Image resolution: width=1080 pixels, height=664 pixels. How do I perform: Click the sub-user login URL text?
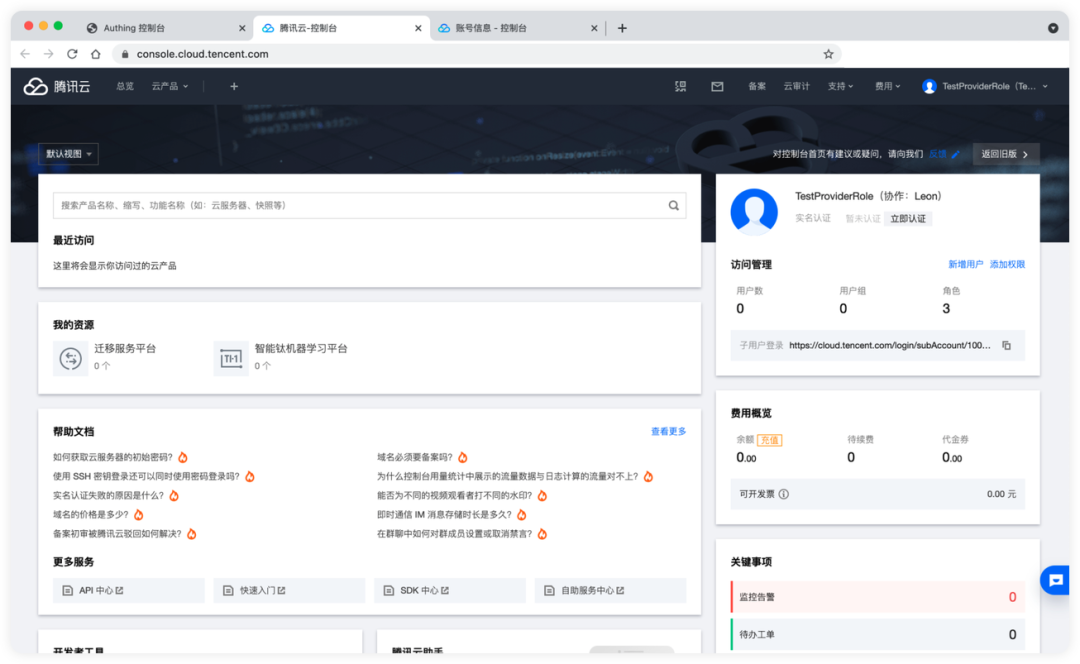[x=890, y=346]
